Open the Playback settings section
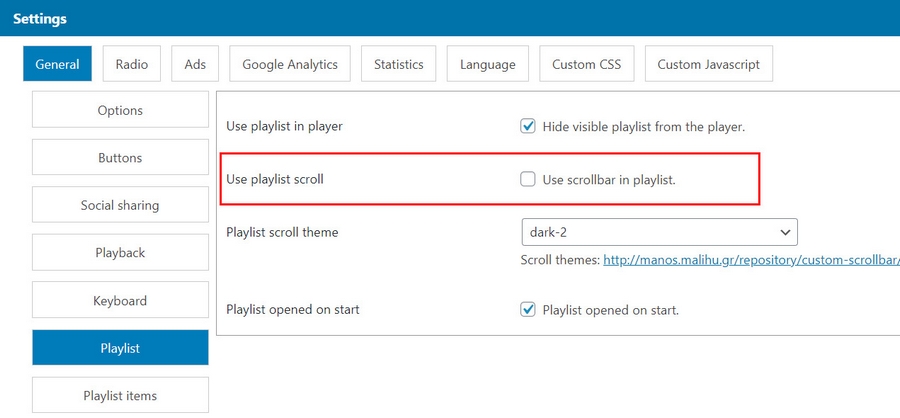This screenshot has width=900, height=418. pyautogui.click(x=120, y=253)
